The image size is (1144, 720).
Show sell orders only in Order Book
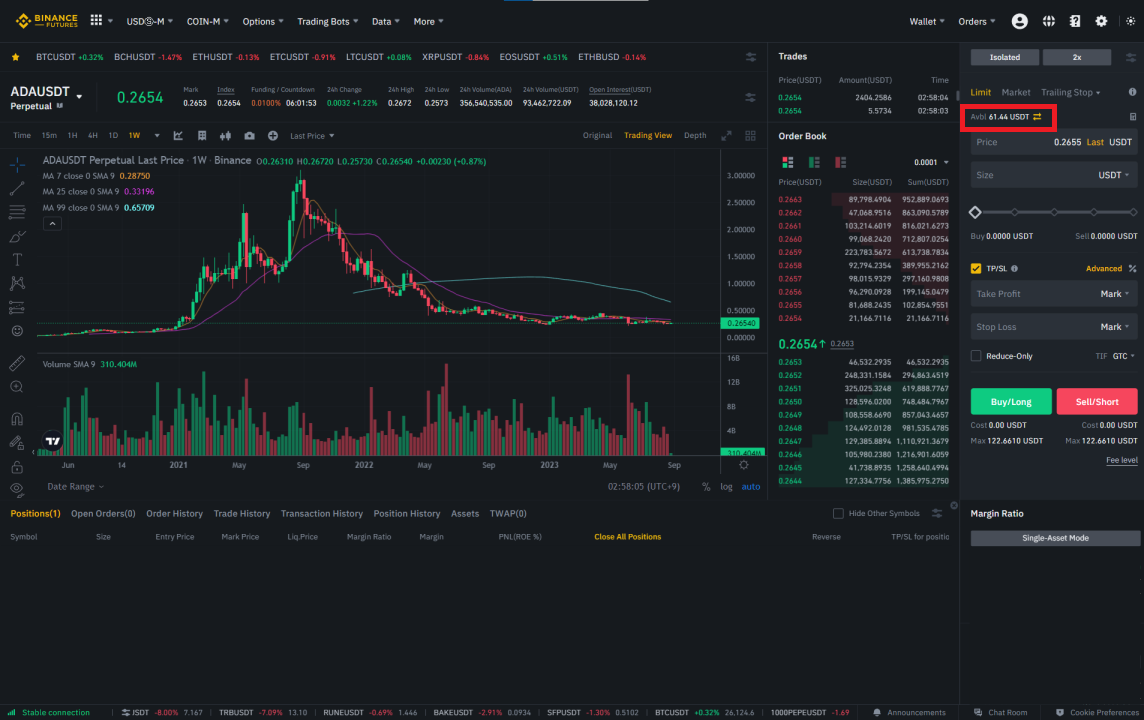840,162
